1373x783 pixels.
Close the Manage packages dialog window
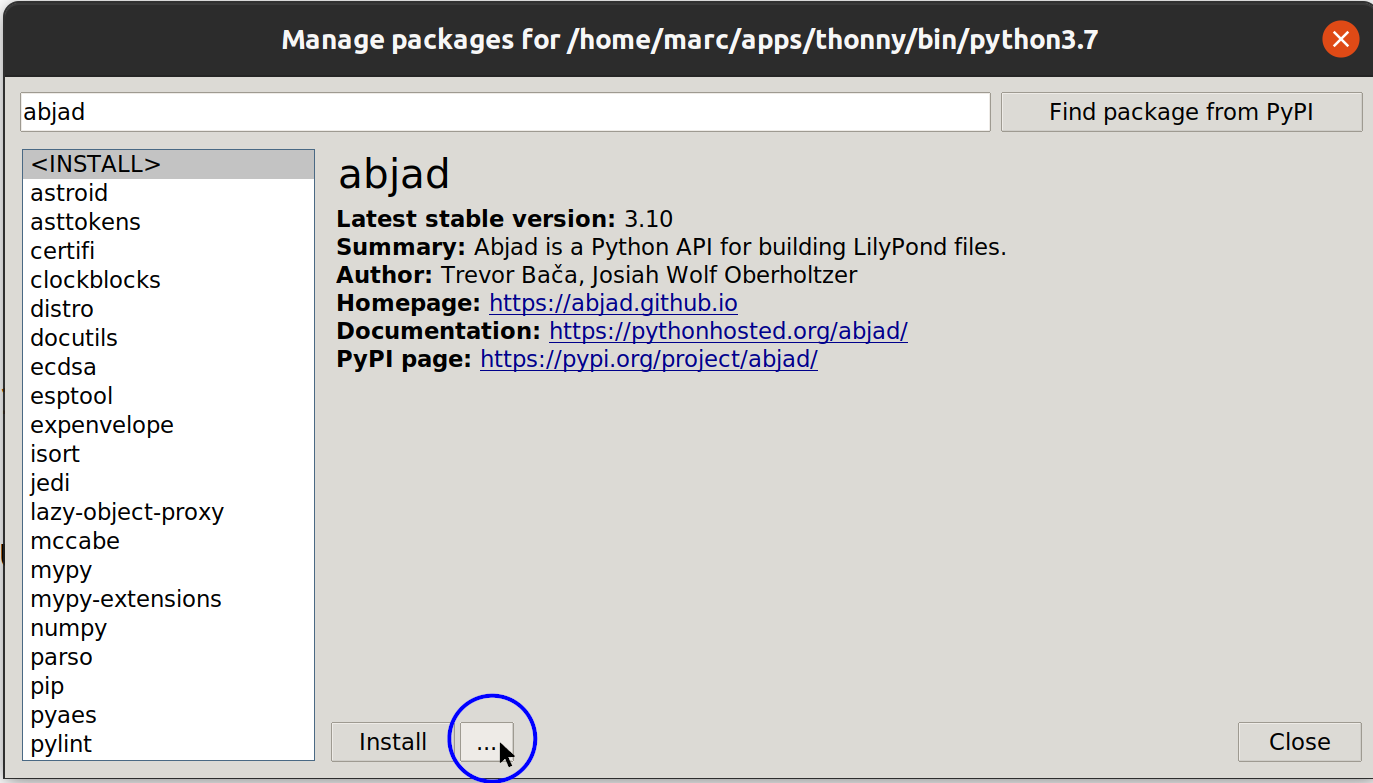1340,40
